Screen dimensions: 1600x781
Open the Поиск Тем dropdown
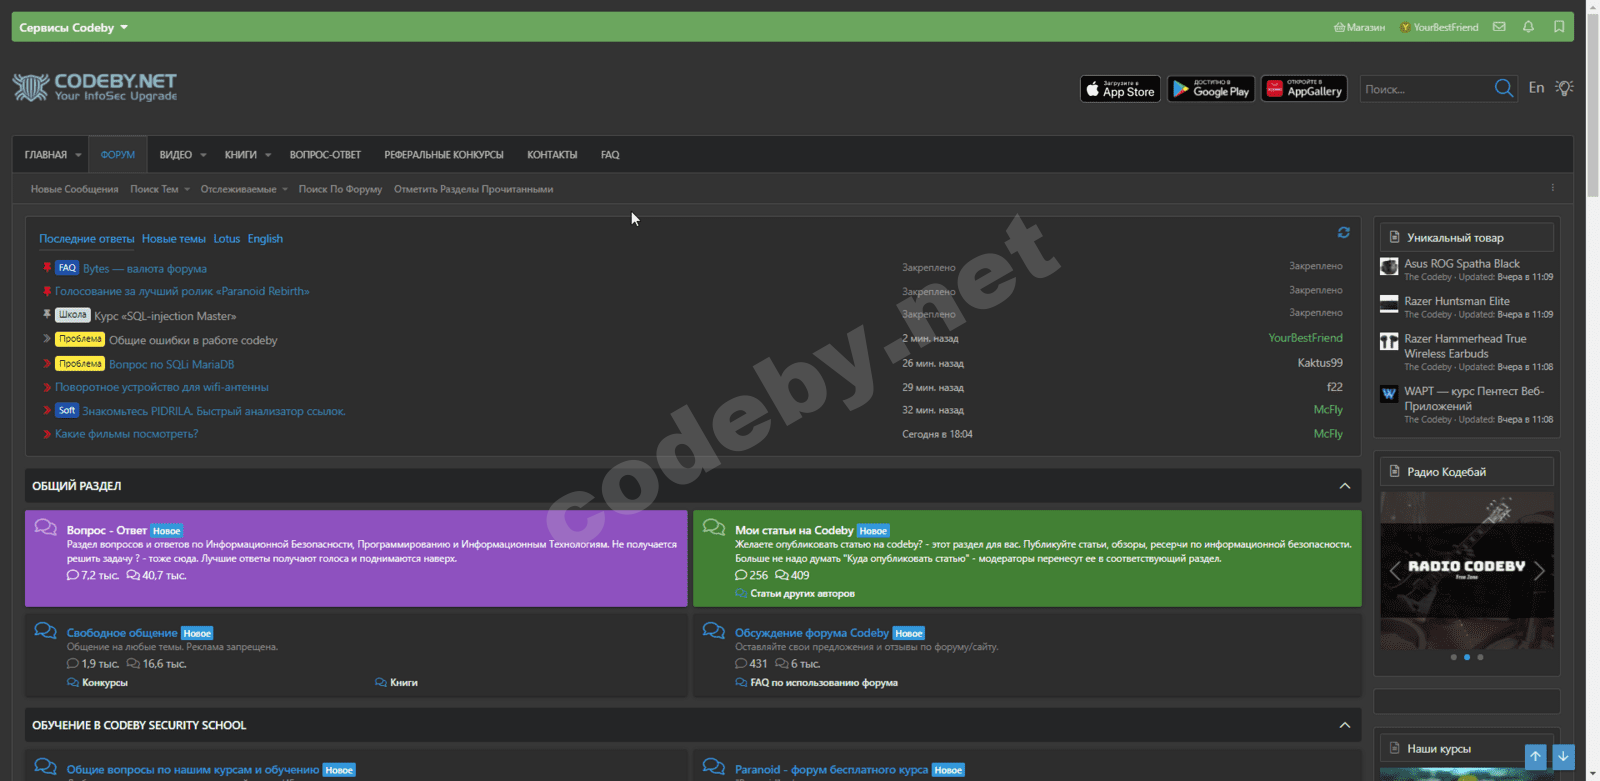click(x=160, y=189)
